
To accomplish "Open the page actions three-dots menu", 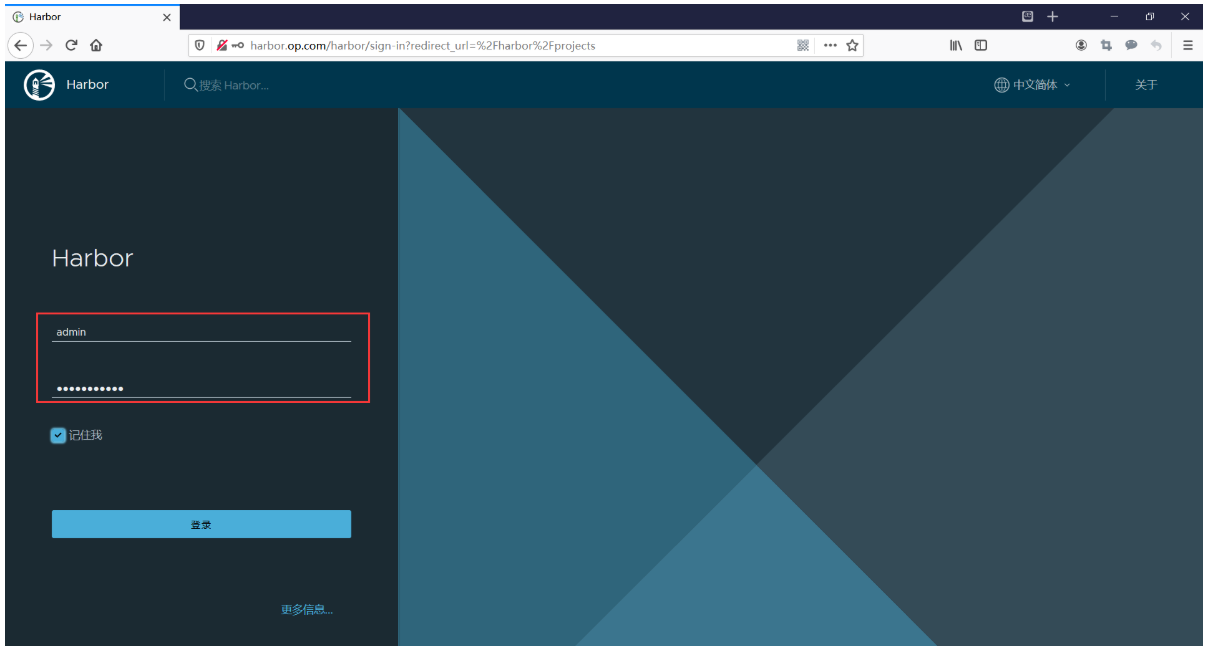I will tap(830, 45).
